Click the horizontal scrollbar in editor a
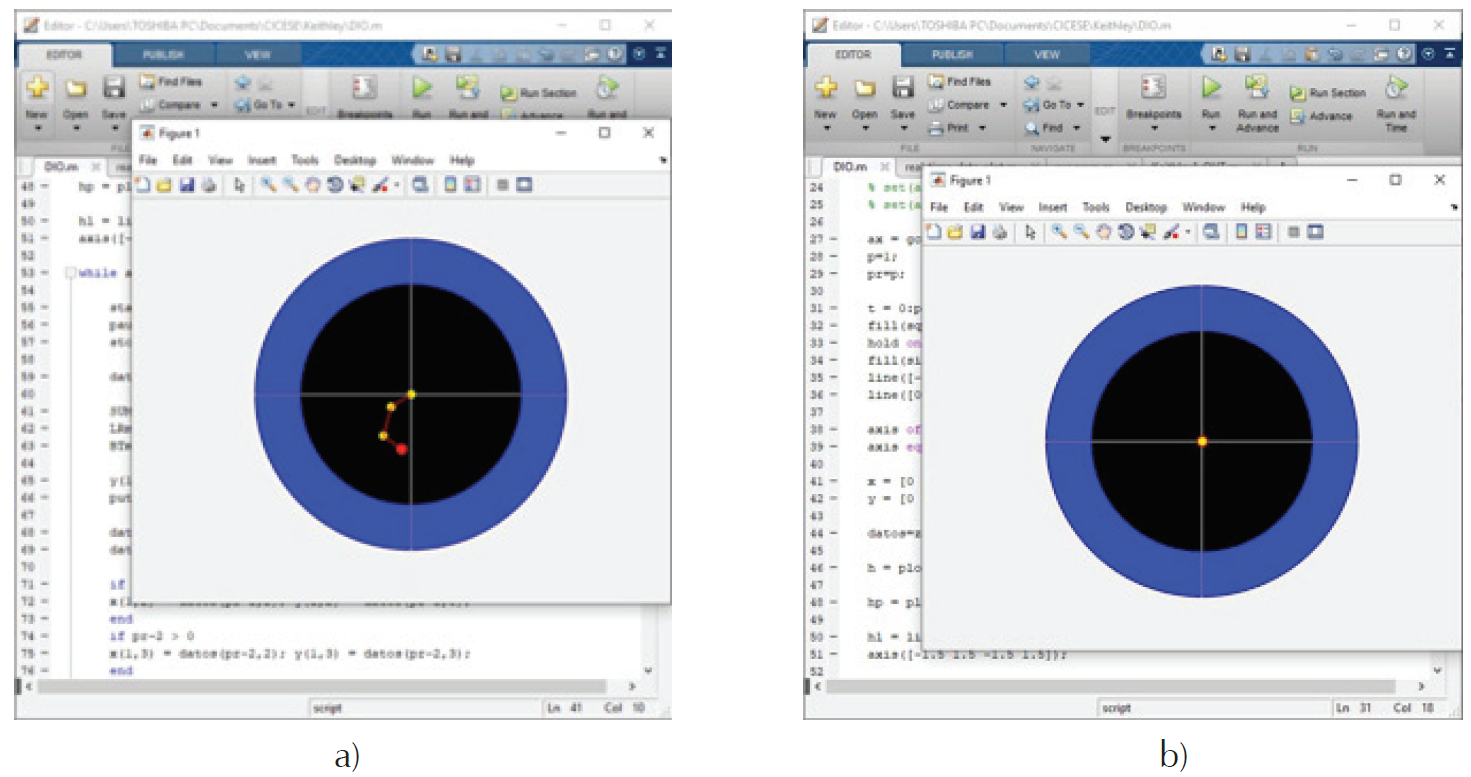 [x=320, y=687]
